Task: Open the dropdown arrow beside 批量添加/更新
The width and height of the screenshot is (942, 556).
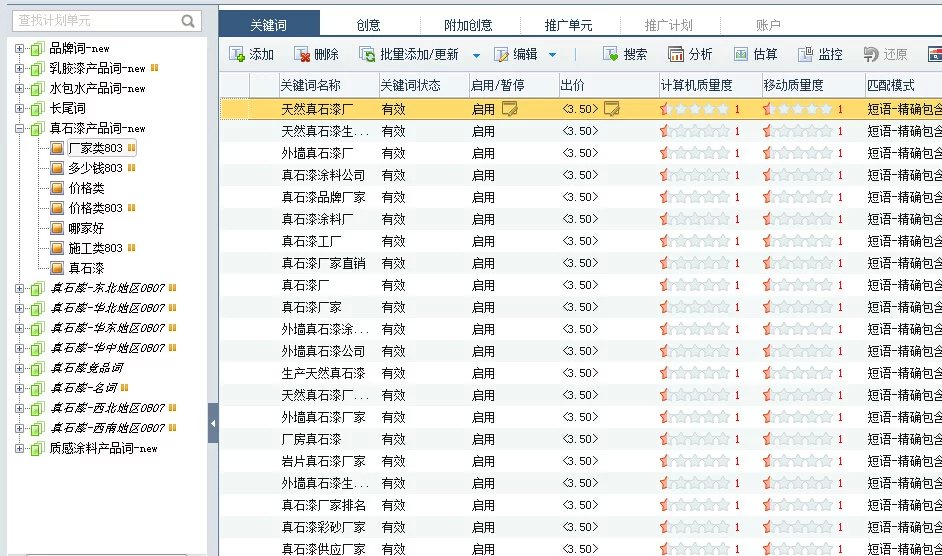Action: pyautogui.click(x=476, y=55)
